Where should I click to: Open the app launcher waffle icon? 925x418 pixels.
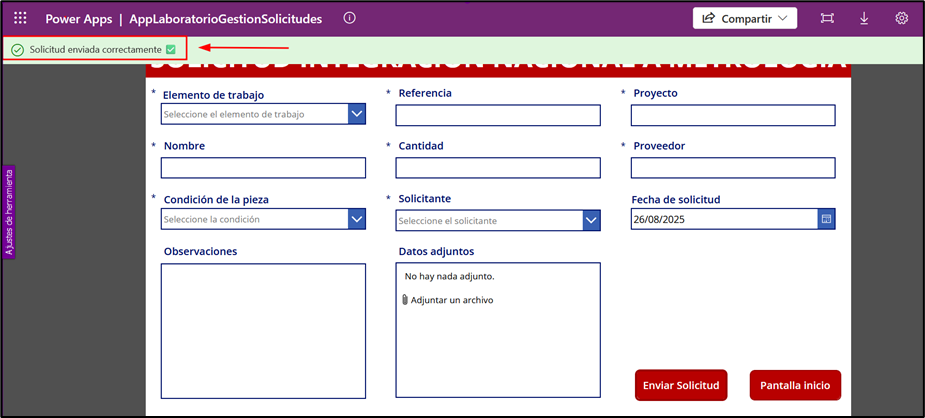tap(20, 18)
